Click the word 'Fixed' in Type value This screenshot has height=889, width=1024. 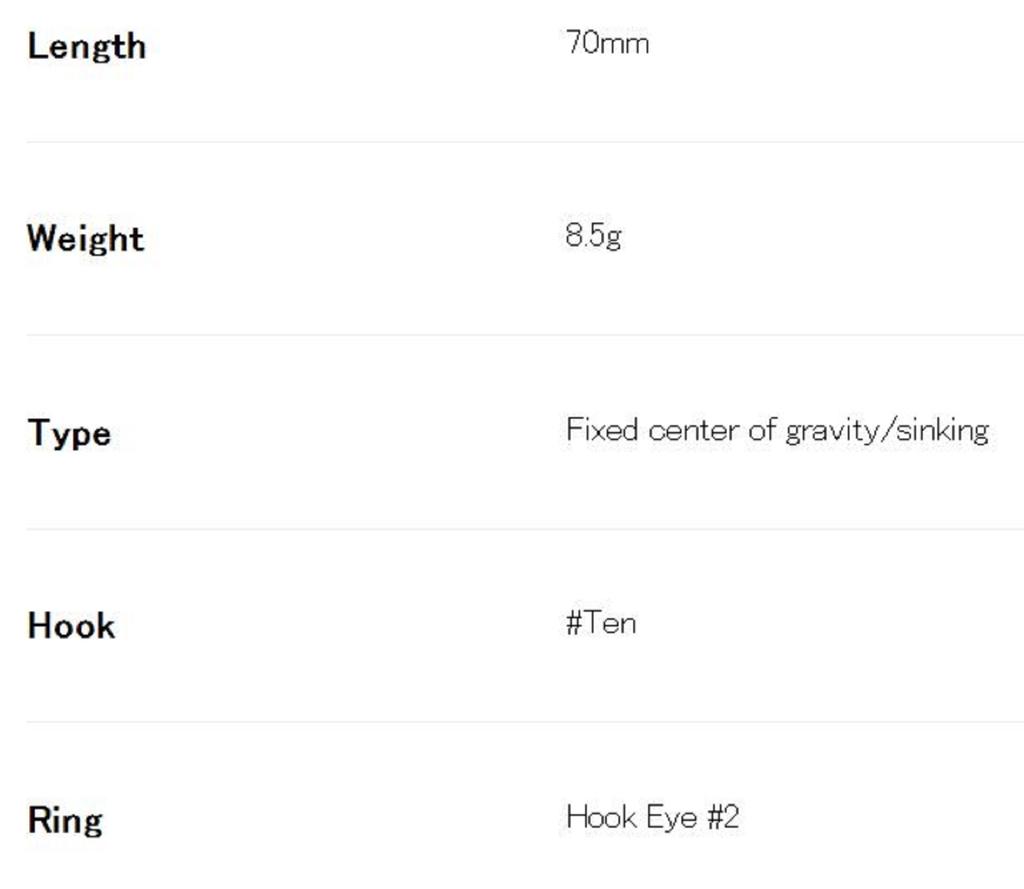[x=602, y=430]
